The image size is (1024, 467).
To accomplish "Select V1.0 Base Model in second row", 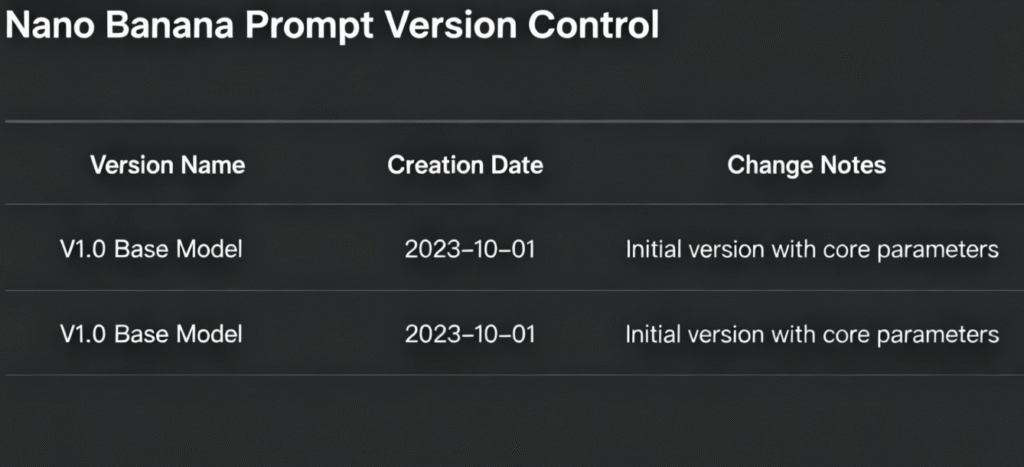I will click(x=151, y=333).
